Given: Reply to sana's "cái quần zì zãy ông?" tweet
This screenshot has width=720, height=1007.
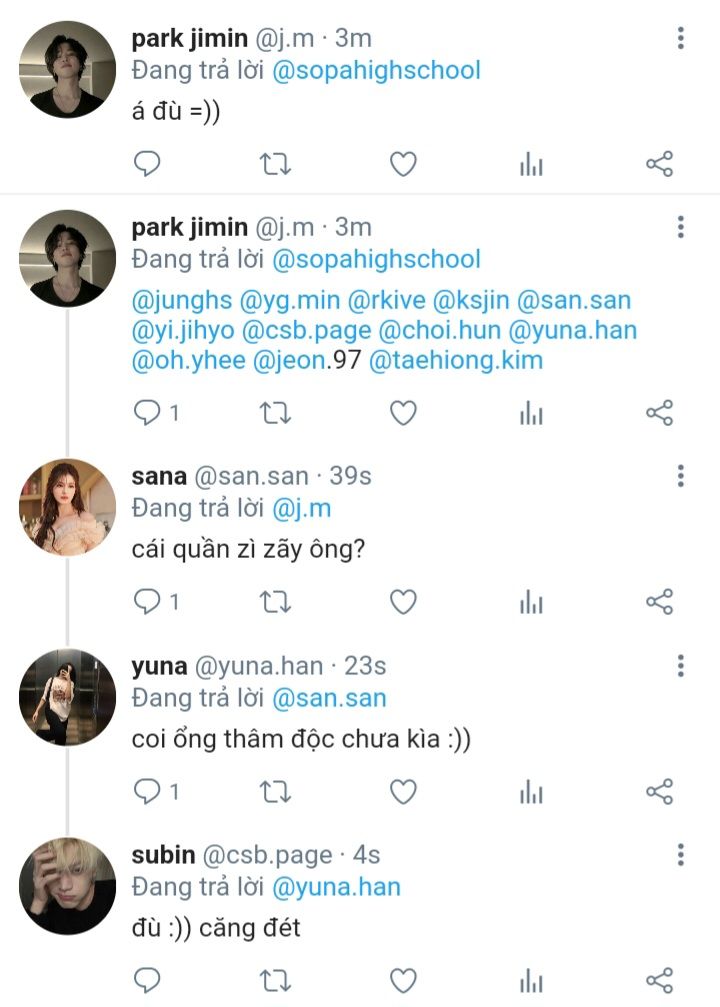Looking at the screenshot, I should click(147, 601).
